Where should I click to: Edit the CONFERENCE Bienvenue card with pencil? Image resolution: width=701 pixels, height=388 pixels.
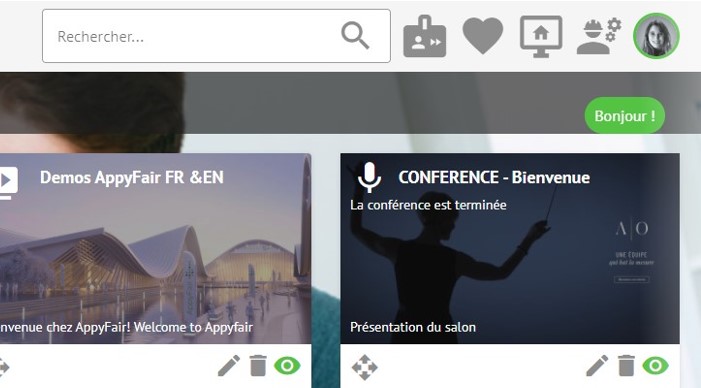point(597,366)
